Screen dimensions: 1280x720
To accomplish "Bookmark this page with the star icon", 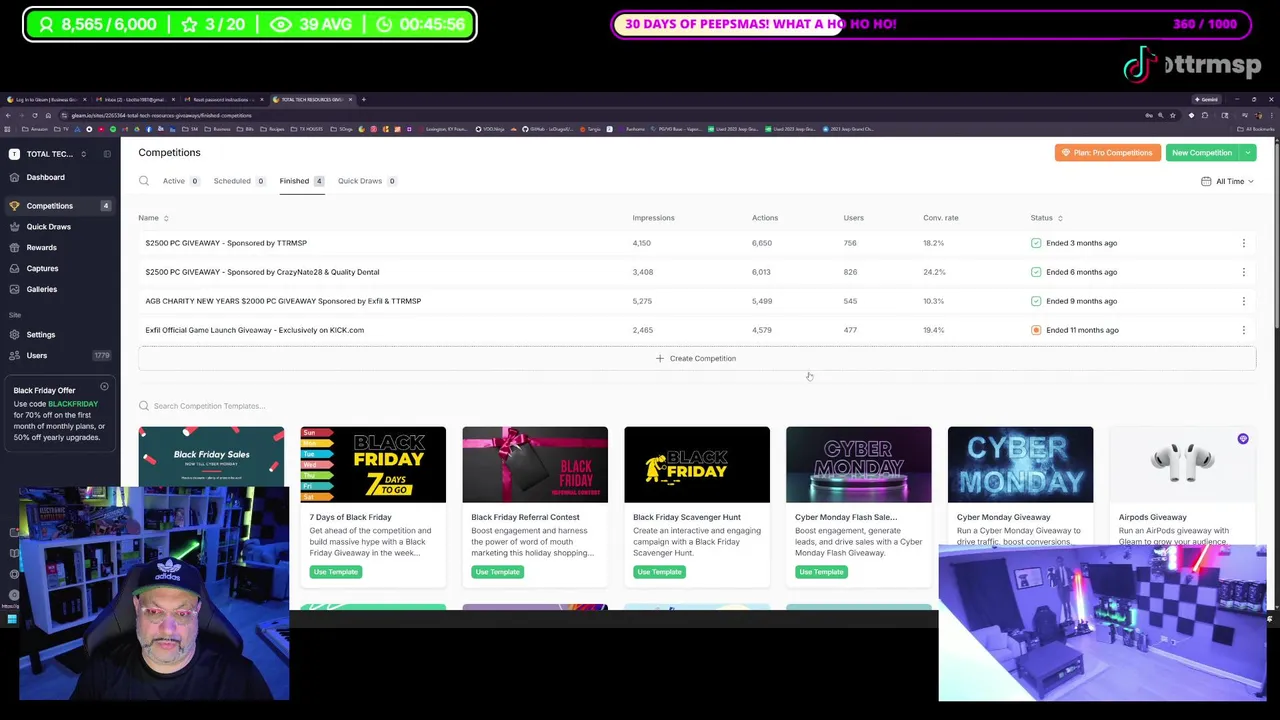I will pos(1173,115).
